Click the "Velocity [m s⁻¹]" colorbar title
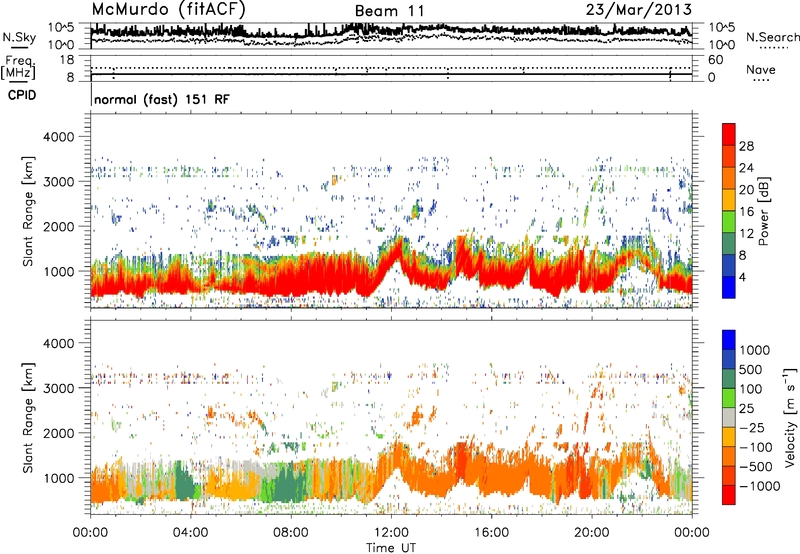800x554 pixels. coord(790,417)
